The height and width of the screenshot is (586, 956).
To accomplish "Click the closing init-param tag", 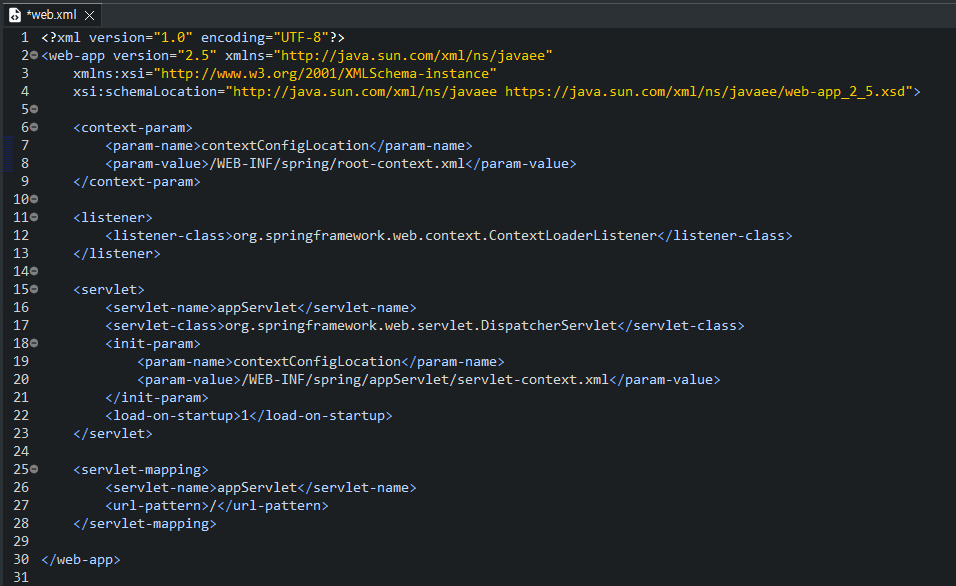I will (157, 398).
